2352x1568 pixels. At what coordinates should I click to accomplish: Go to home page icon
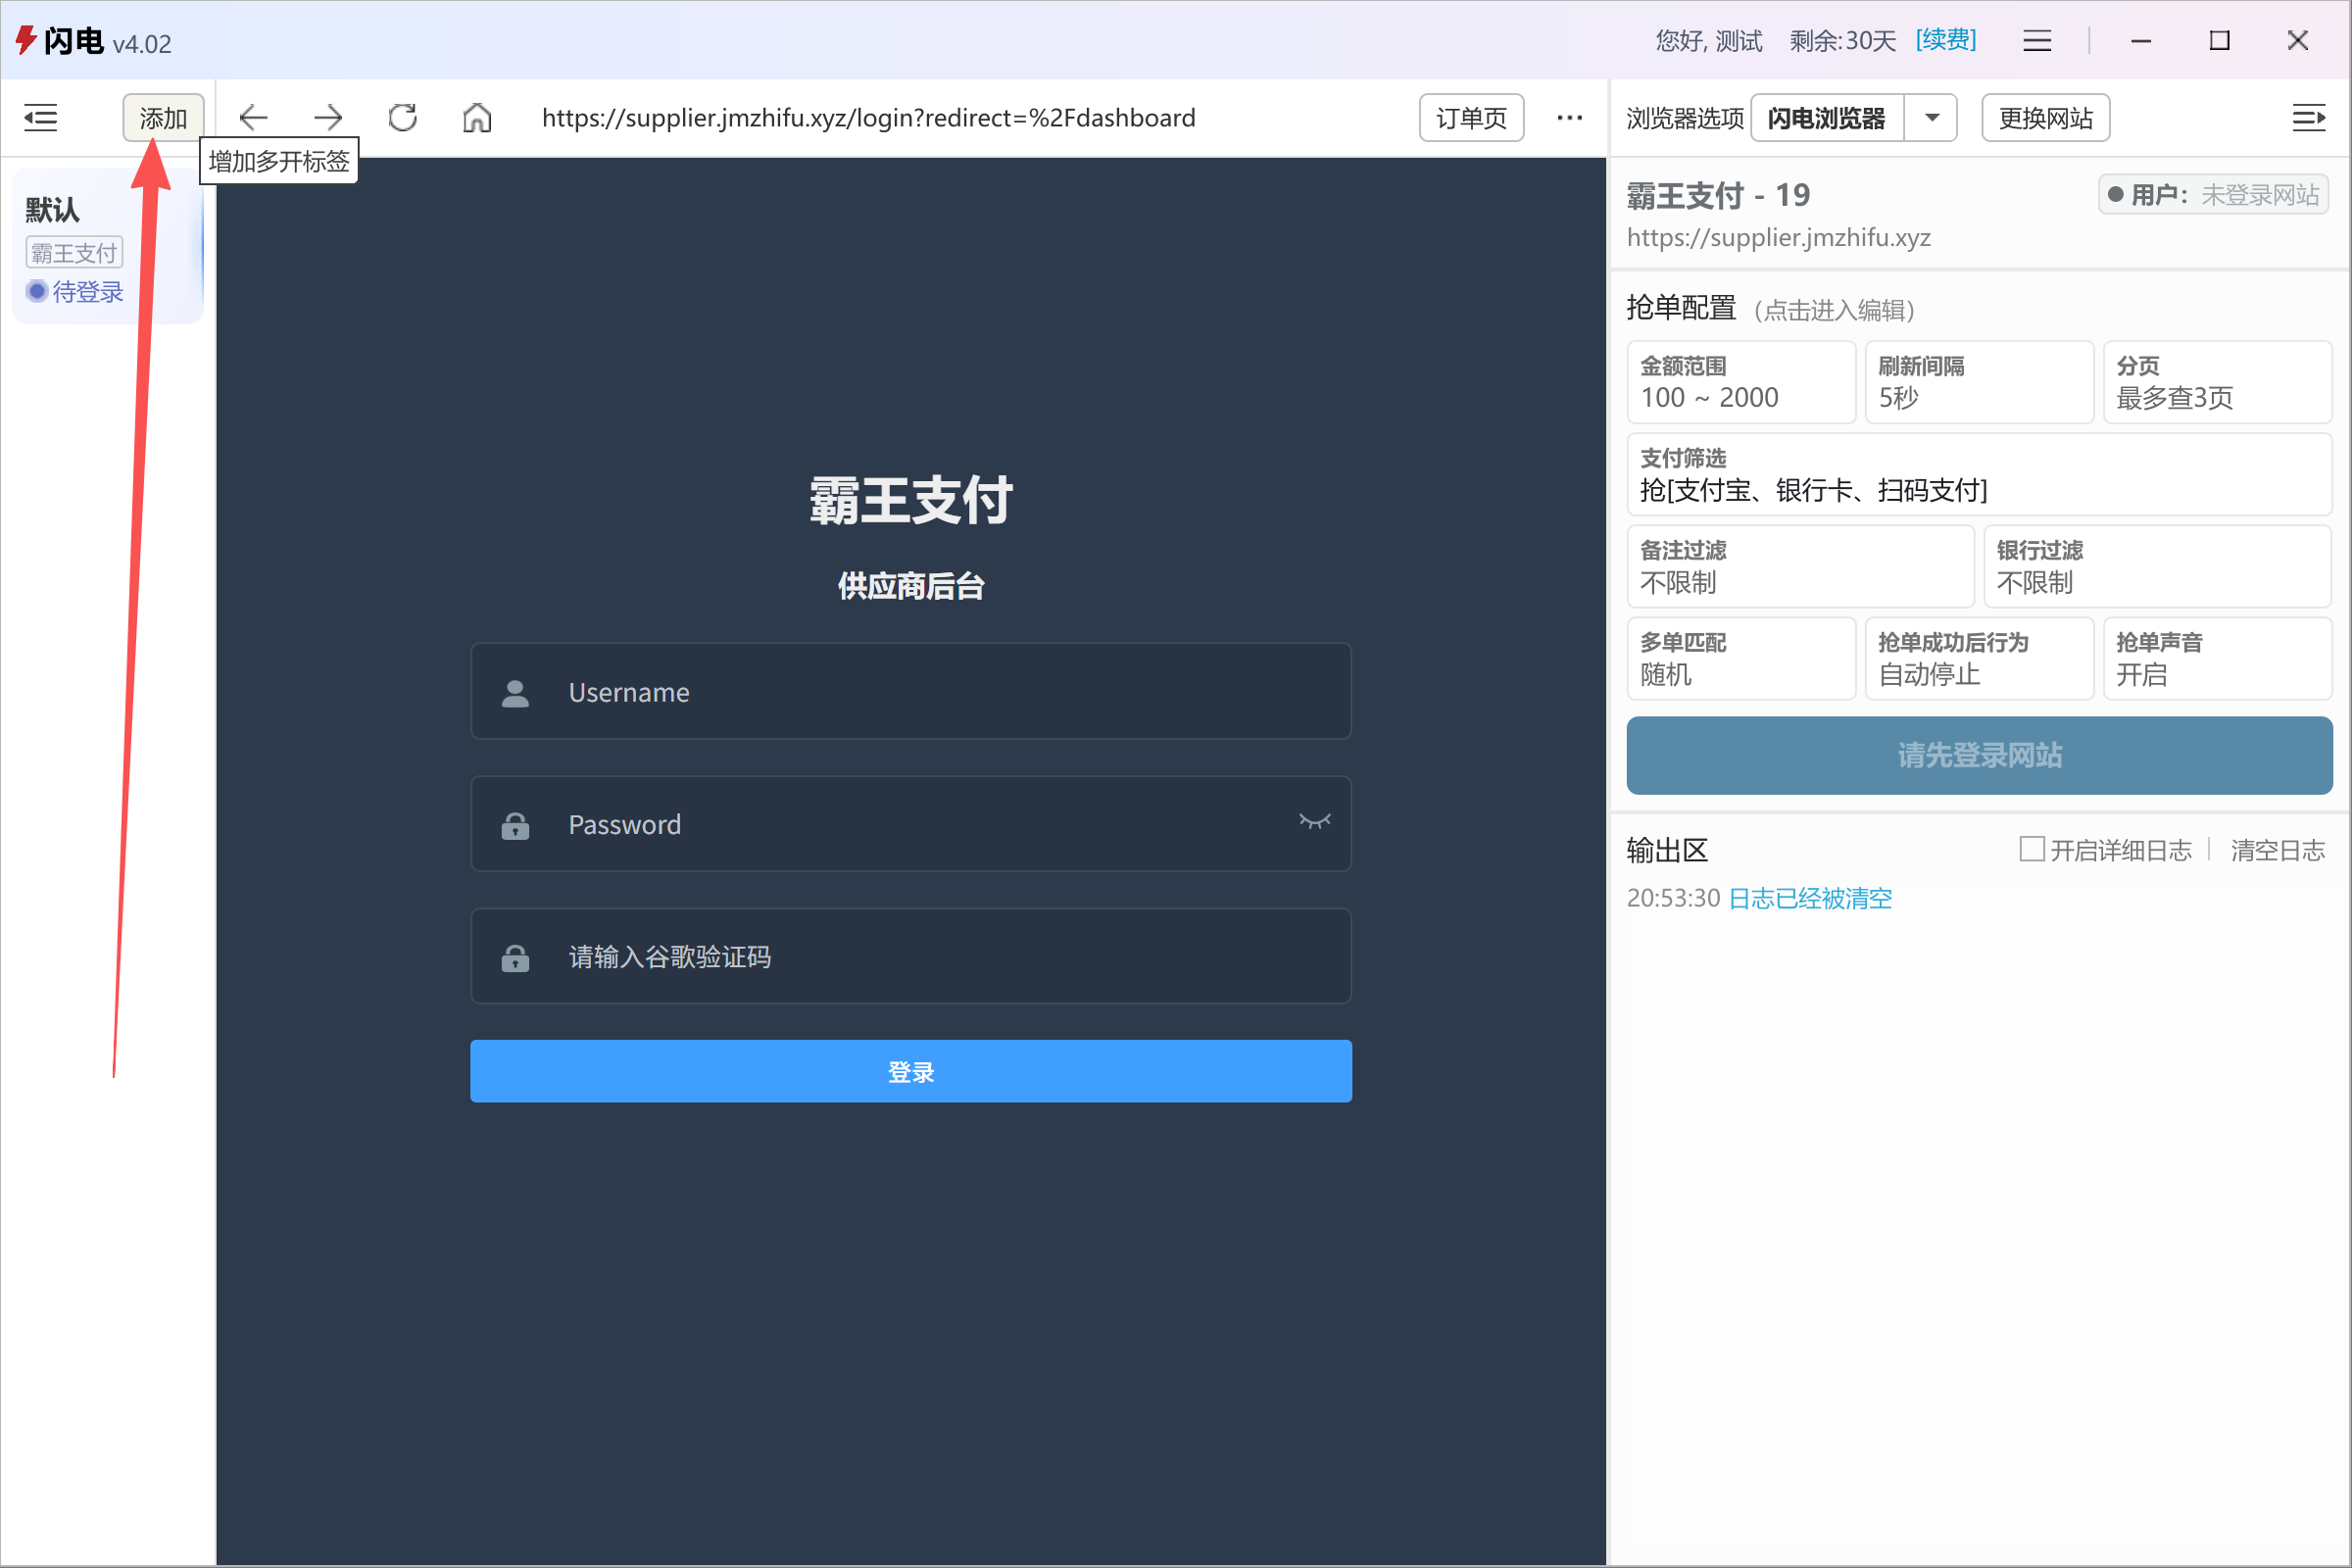477,118
